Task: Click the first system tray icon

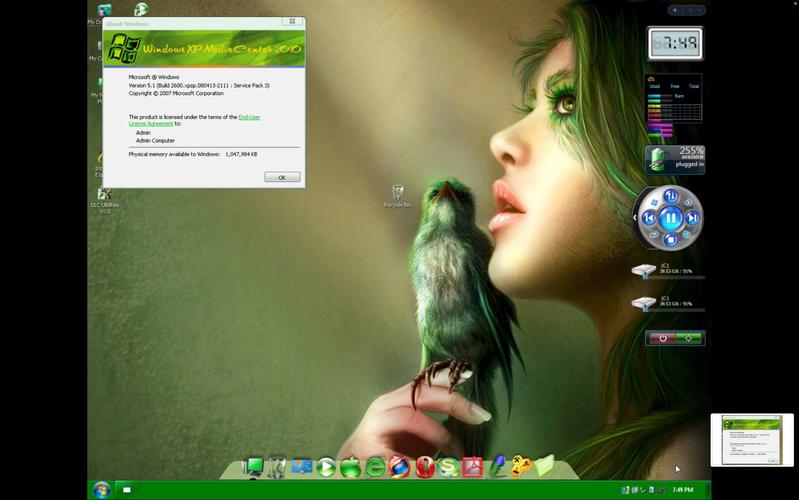Action: pyautogui.click(x=625, y=490)
